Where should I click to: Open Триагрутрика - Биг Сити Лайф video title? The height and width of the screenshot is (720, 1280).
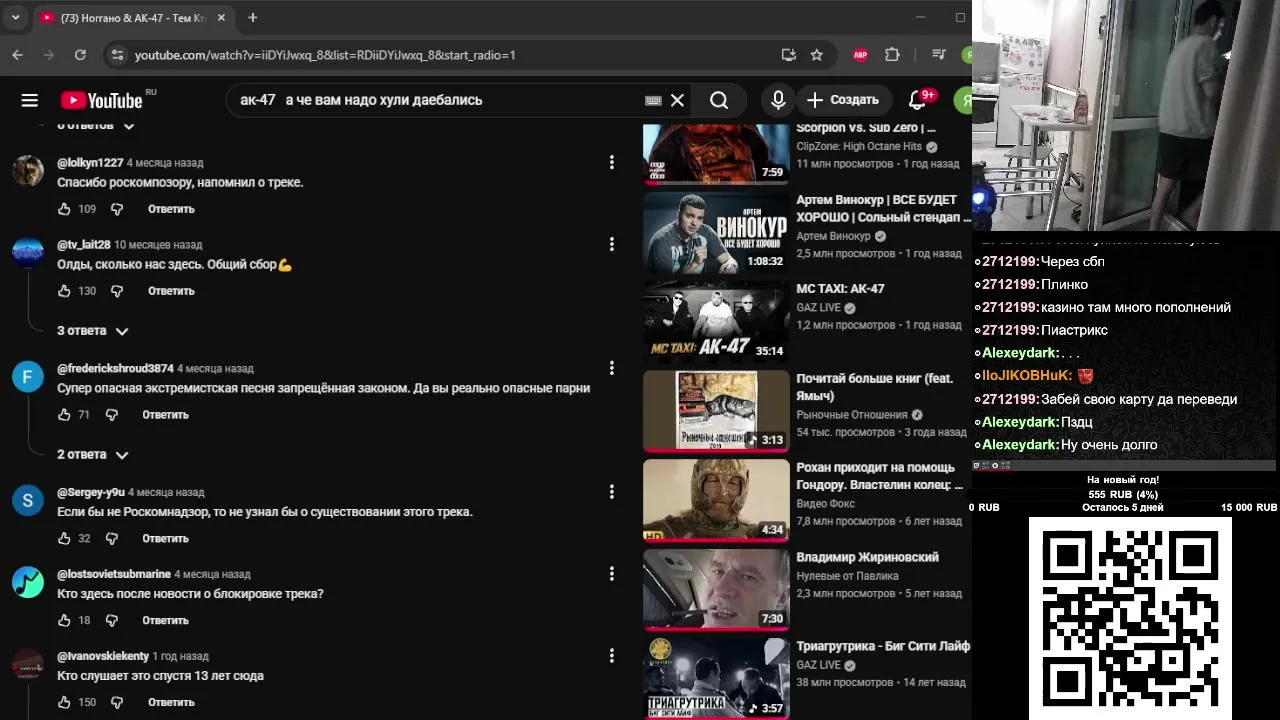point(883,646)
